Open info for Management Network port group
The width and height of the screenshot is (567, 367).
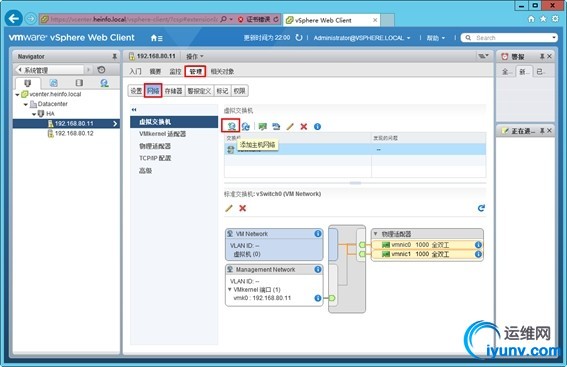coord(318,269)
